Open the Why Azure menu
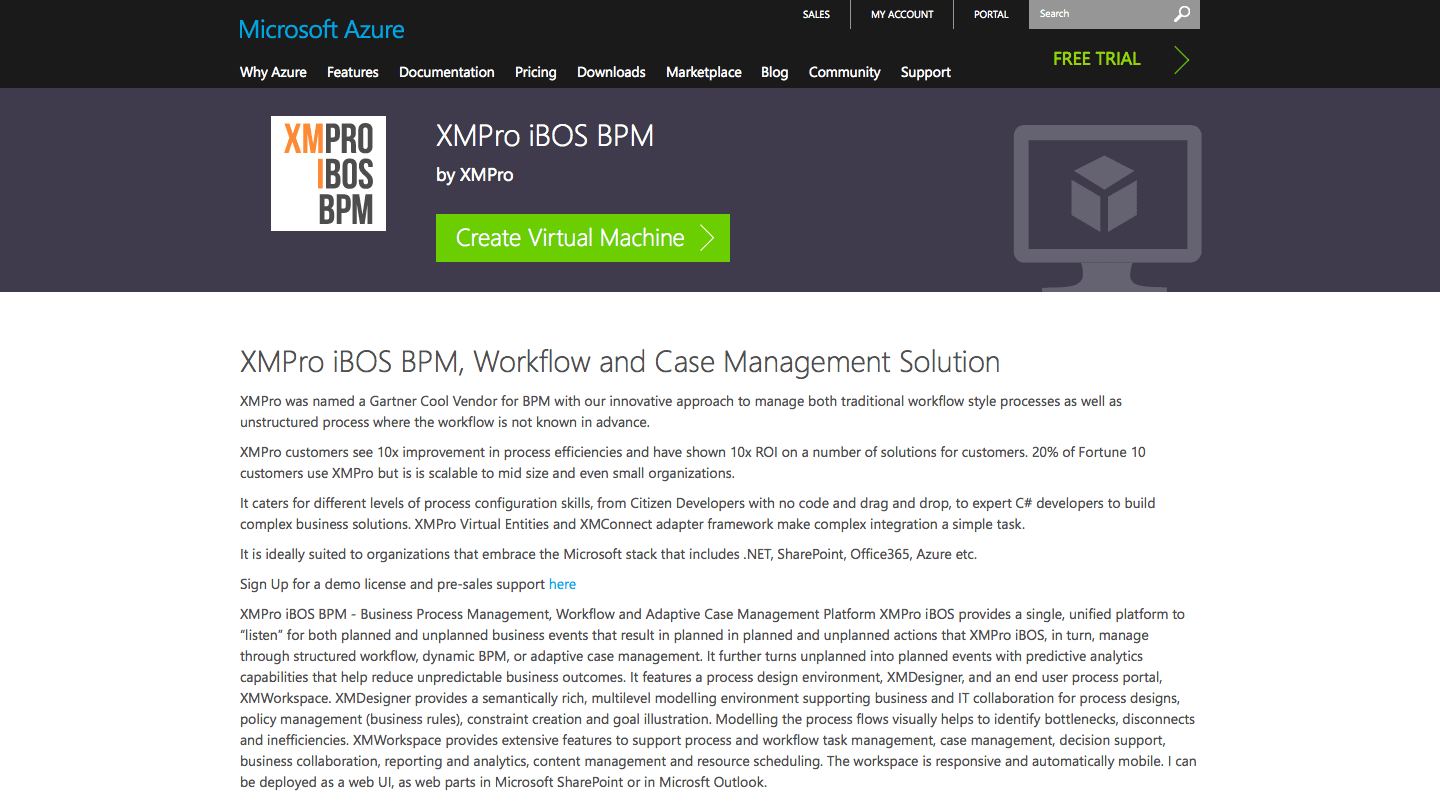This screenshot has width=1440, height=810. pos(273,72)
